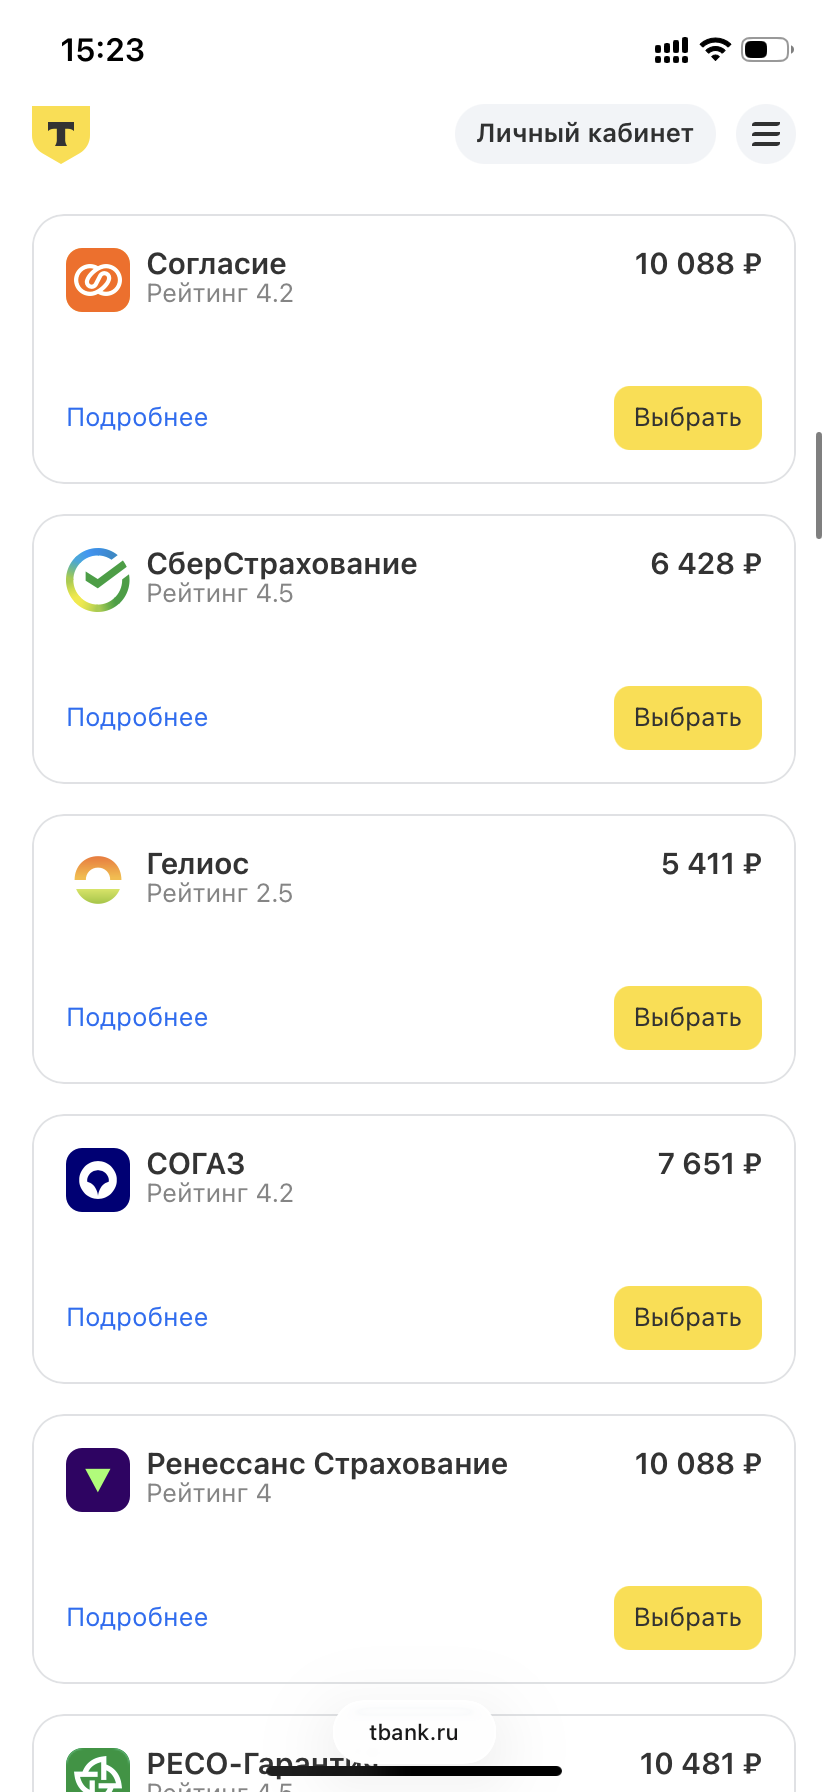Viewport: 828px width, 1792px height.
Task: Click the page scrollbar on the right edge
Action: point(819,486)
